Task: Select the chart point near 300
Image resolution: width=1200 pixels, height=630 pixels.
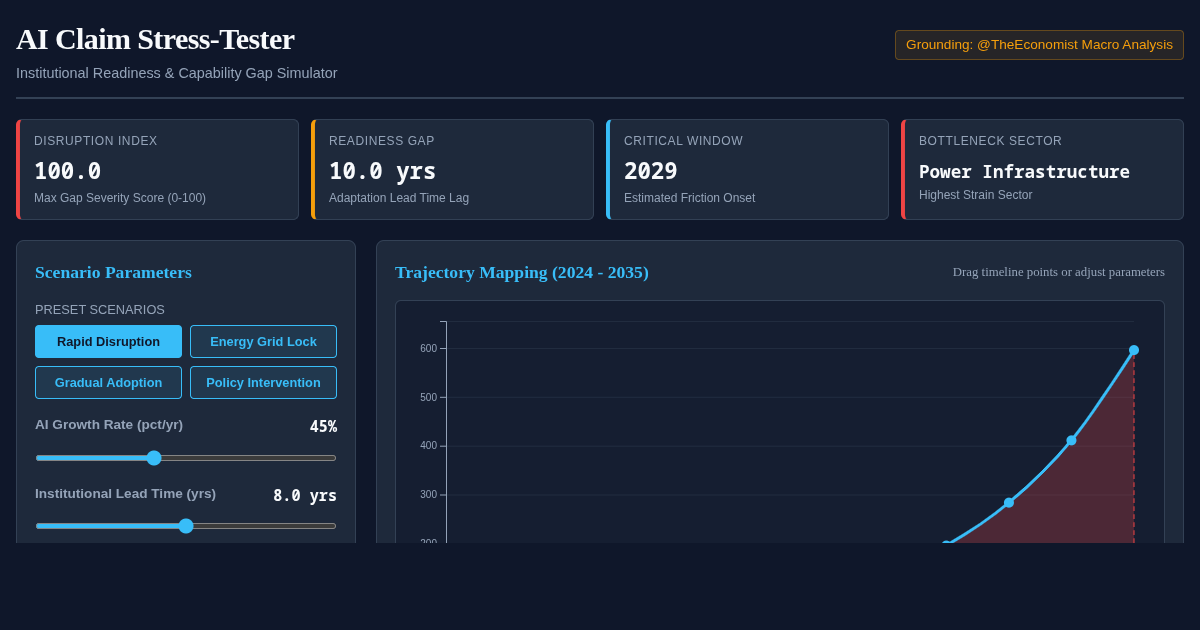Action: (1009, 503)
